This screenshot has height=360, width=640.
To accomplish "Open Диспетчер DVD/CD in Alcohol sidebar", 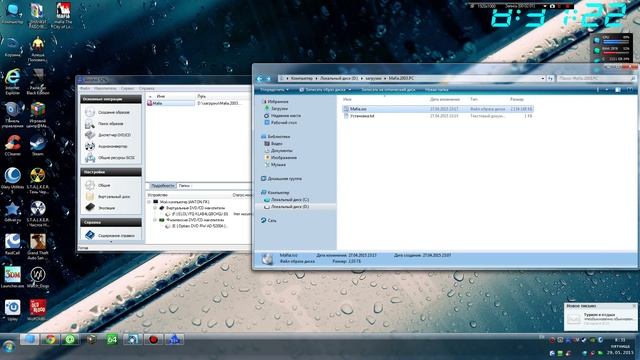I will point(109,135).
